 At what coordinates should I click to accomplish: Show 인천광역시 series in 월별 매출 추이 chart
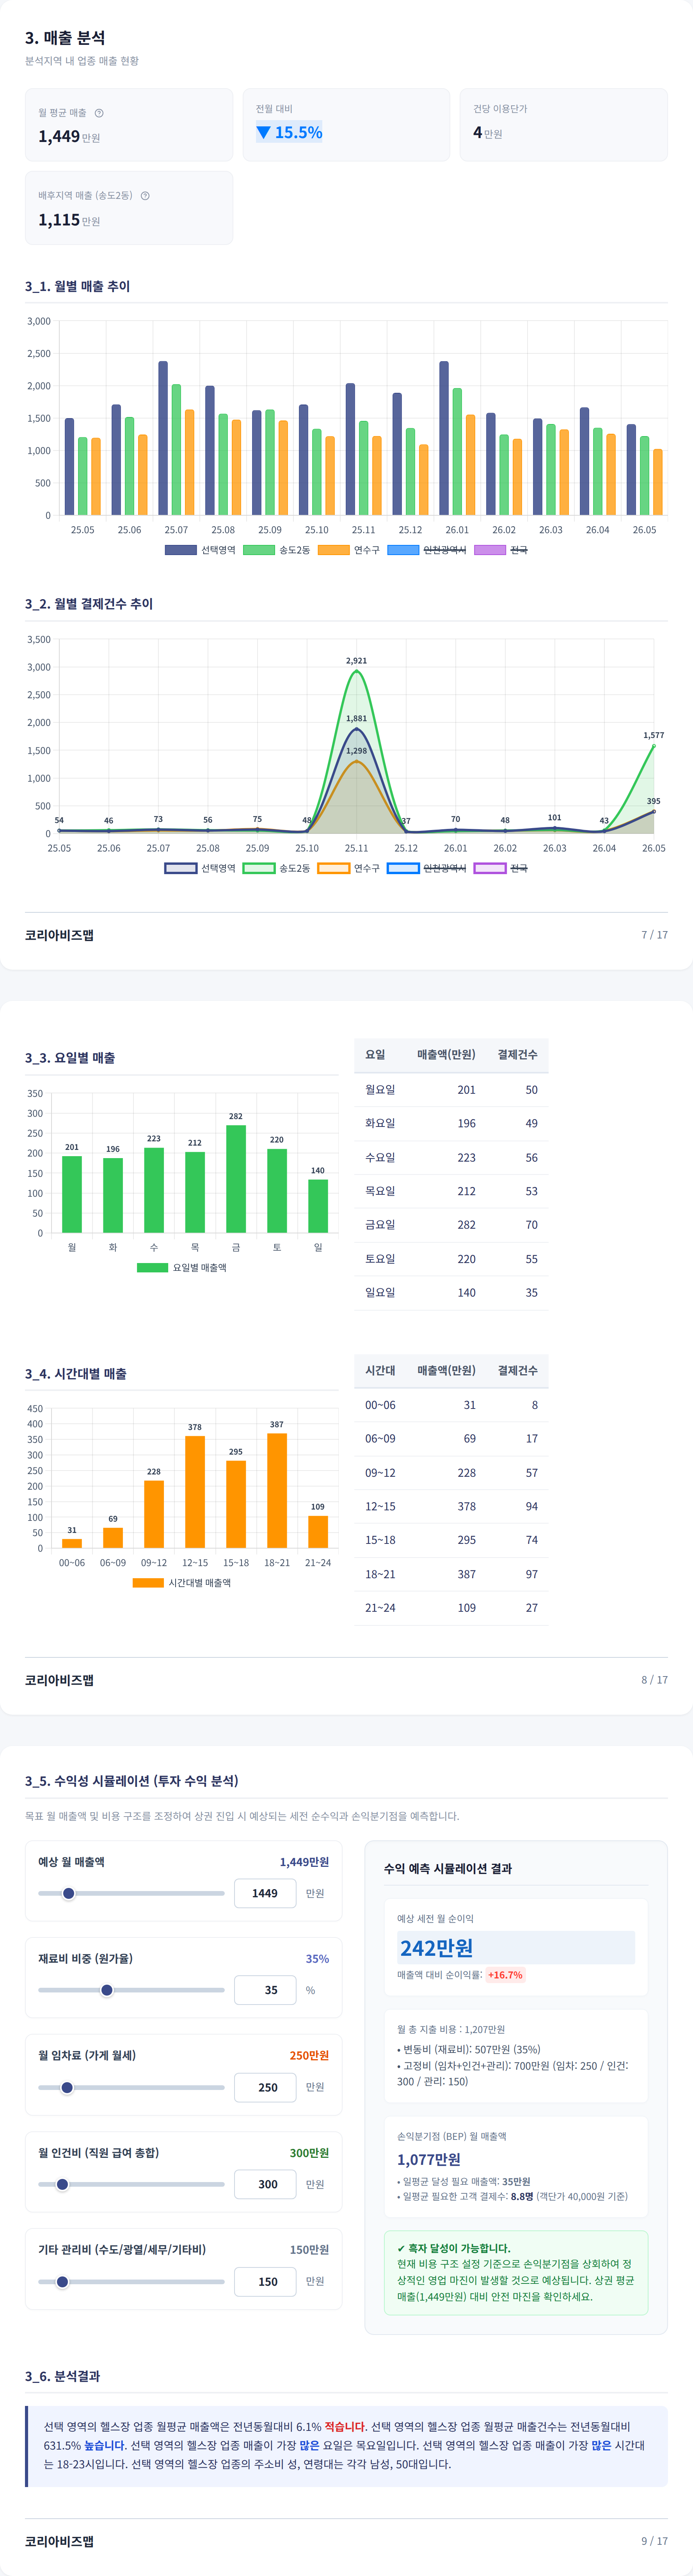coord(426,550)
